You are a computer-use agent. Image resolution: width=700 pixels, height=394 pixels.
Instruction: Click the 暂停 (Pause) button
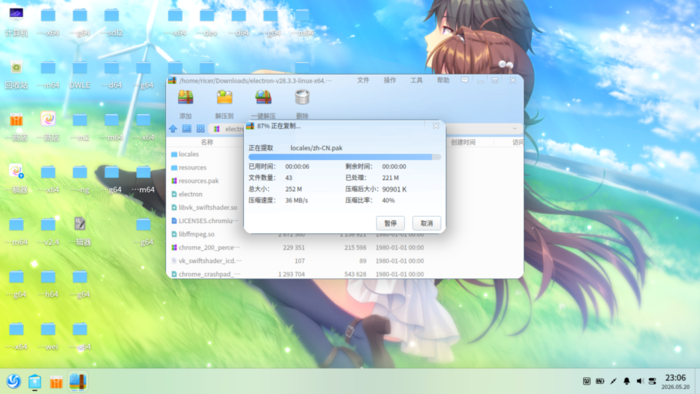point(390,223)
